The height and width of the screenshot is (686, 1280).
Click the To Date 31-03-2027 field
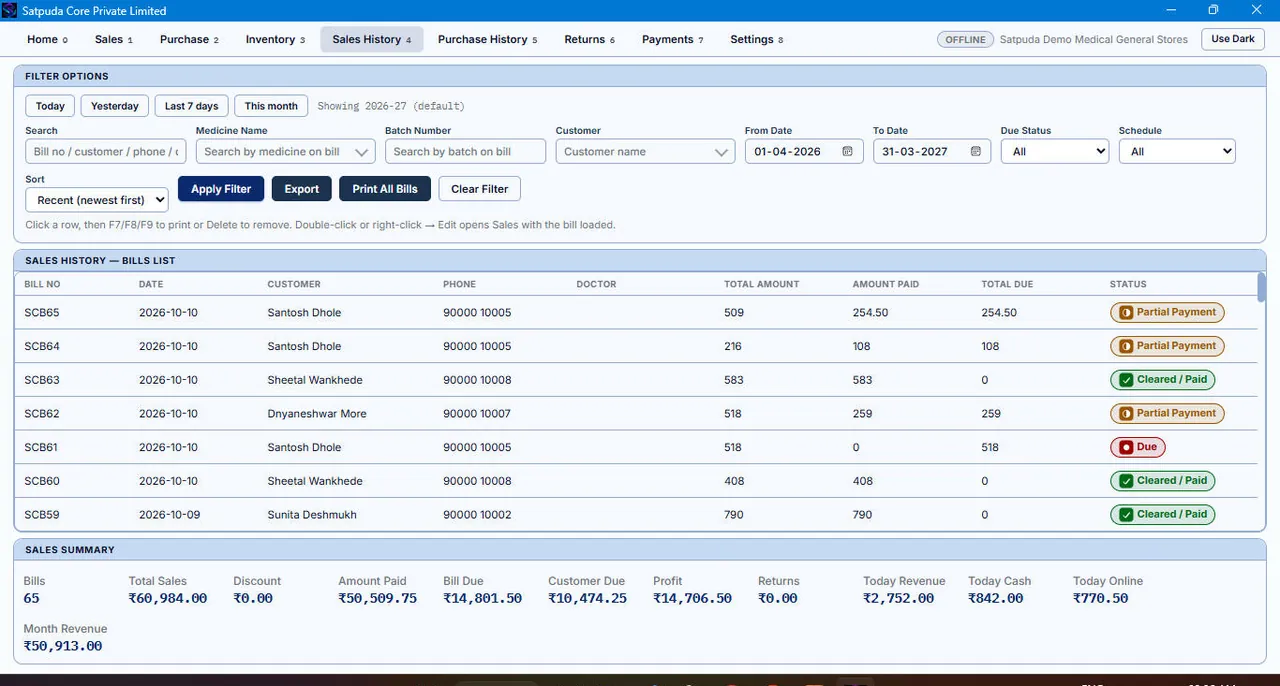[x=932, y=152]
